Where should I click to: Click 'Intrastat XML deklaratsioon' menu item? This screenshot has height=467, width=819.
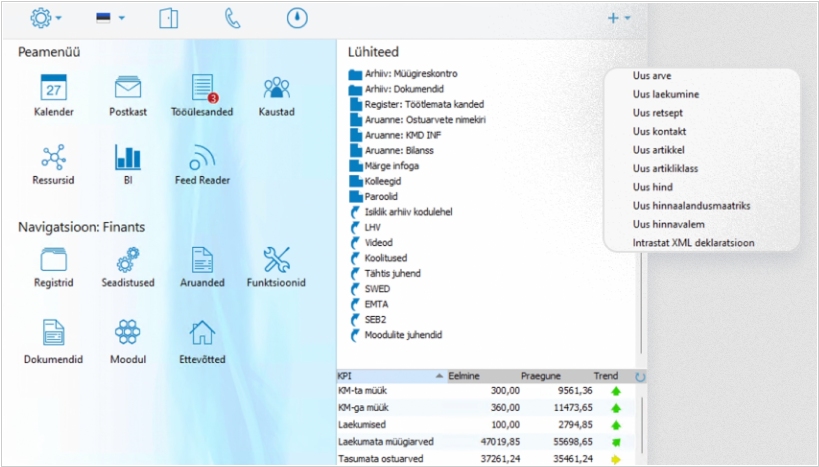point(693,242)
